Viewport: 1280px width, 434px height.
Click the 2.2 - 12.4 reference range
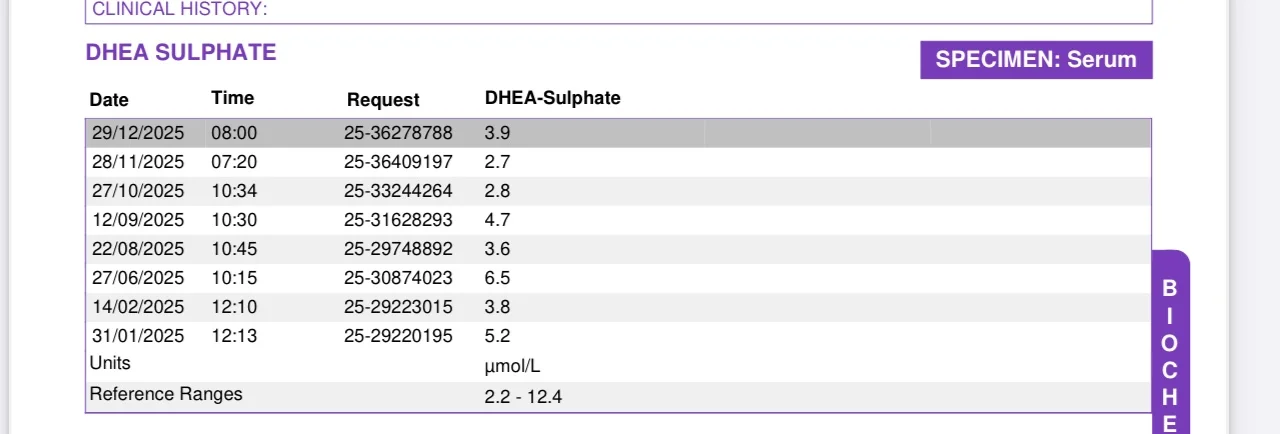pos(523,397)
